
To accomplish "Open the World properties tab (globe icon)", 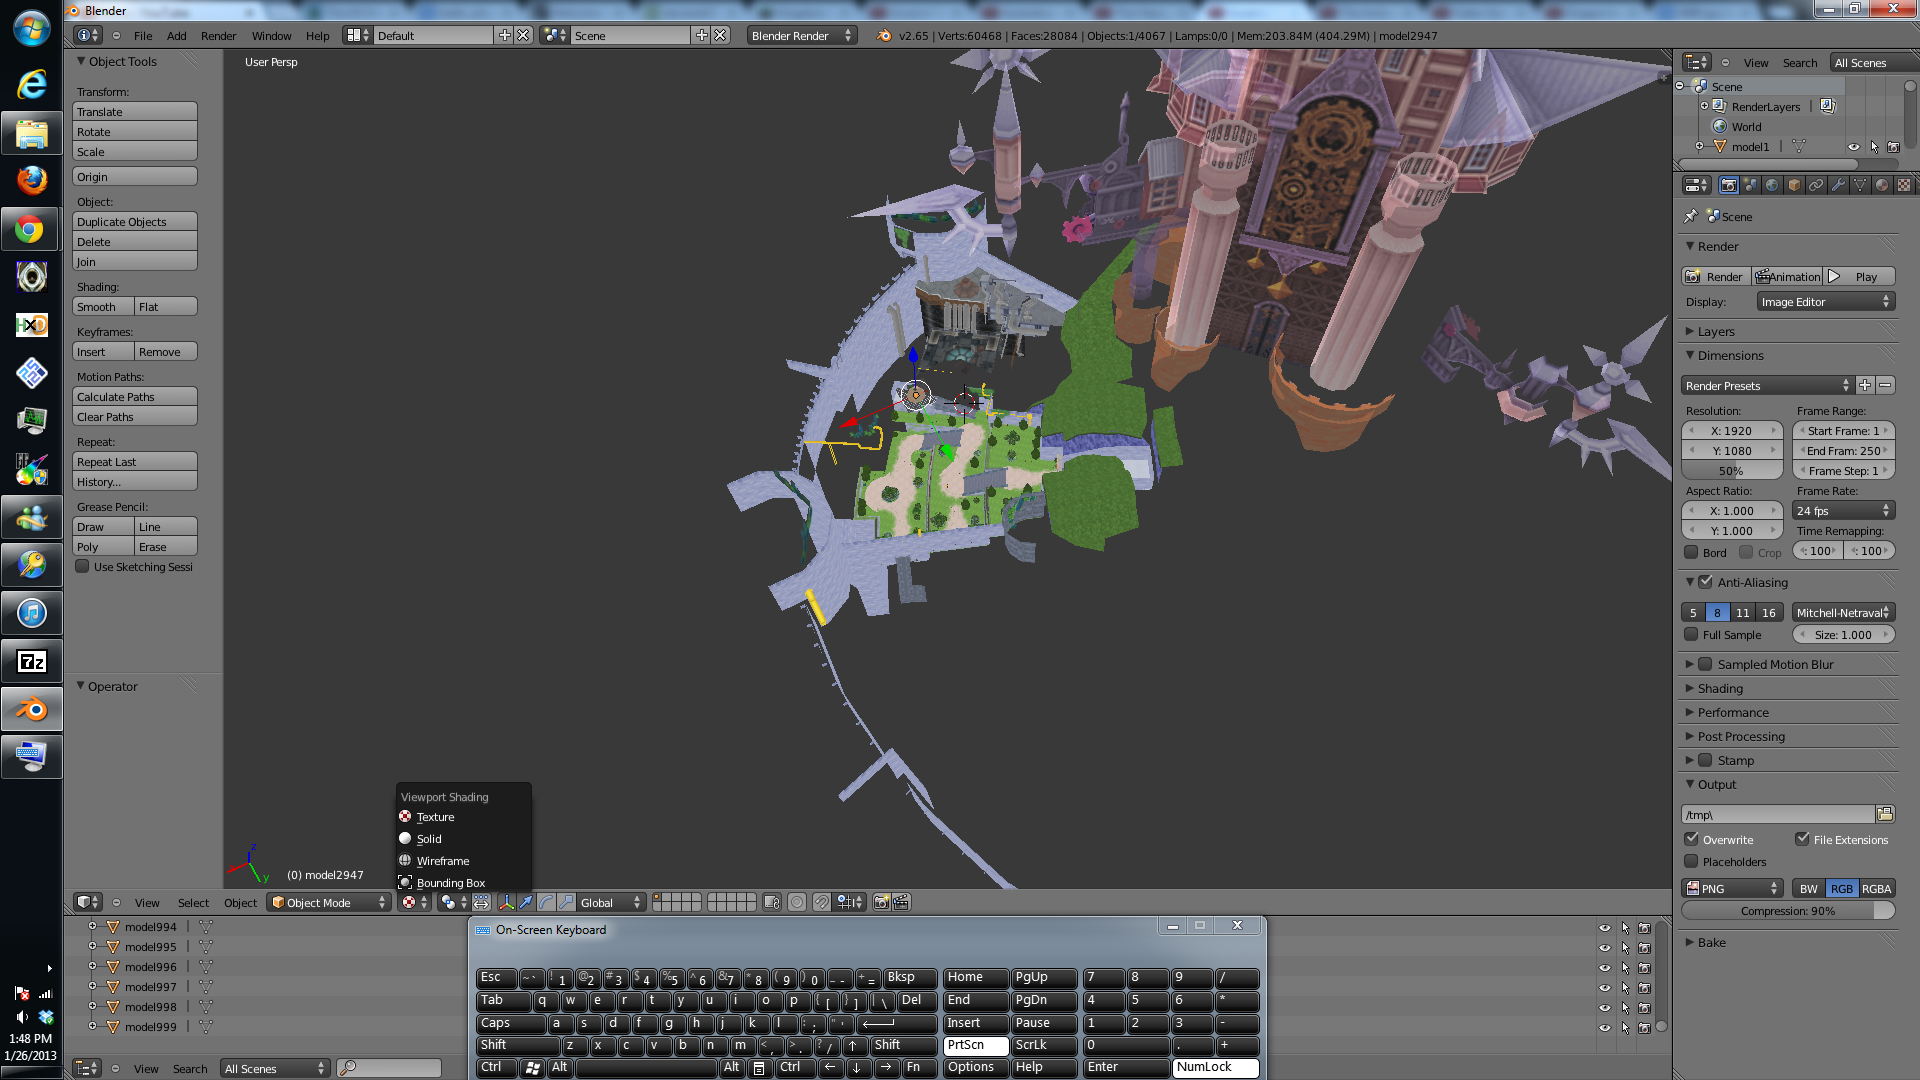I will point(1771,185).
